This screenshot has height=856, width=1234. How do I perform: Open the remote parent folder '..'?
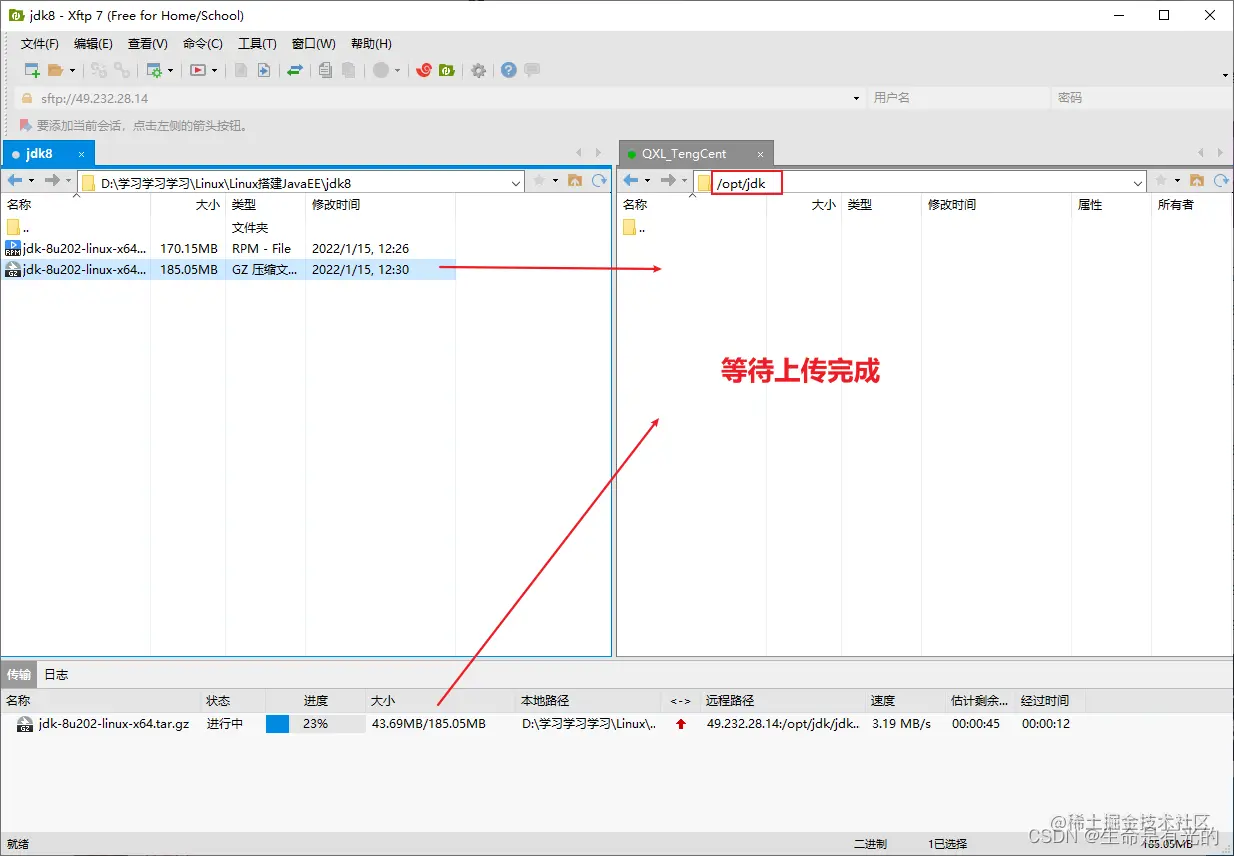click(634, 227)
